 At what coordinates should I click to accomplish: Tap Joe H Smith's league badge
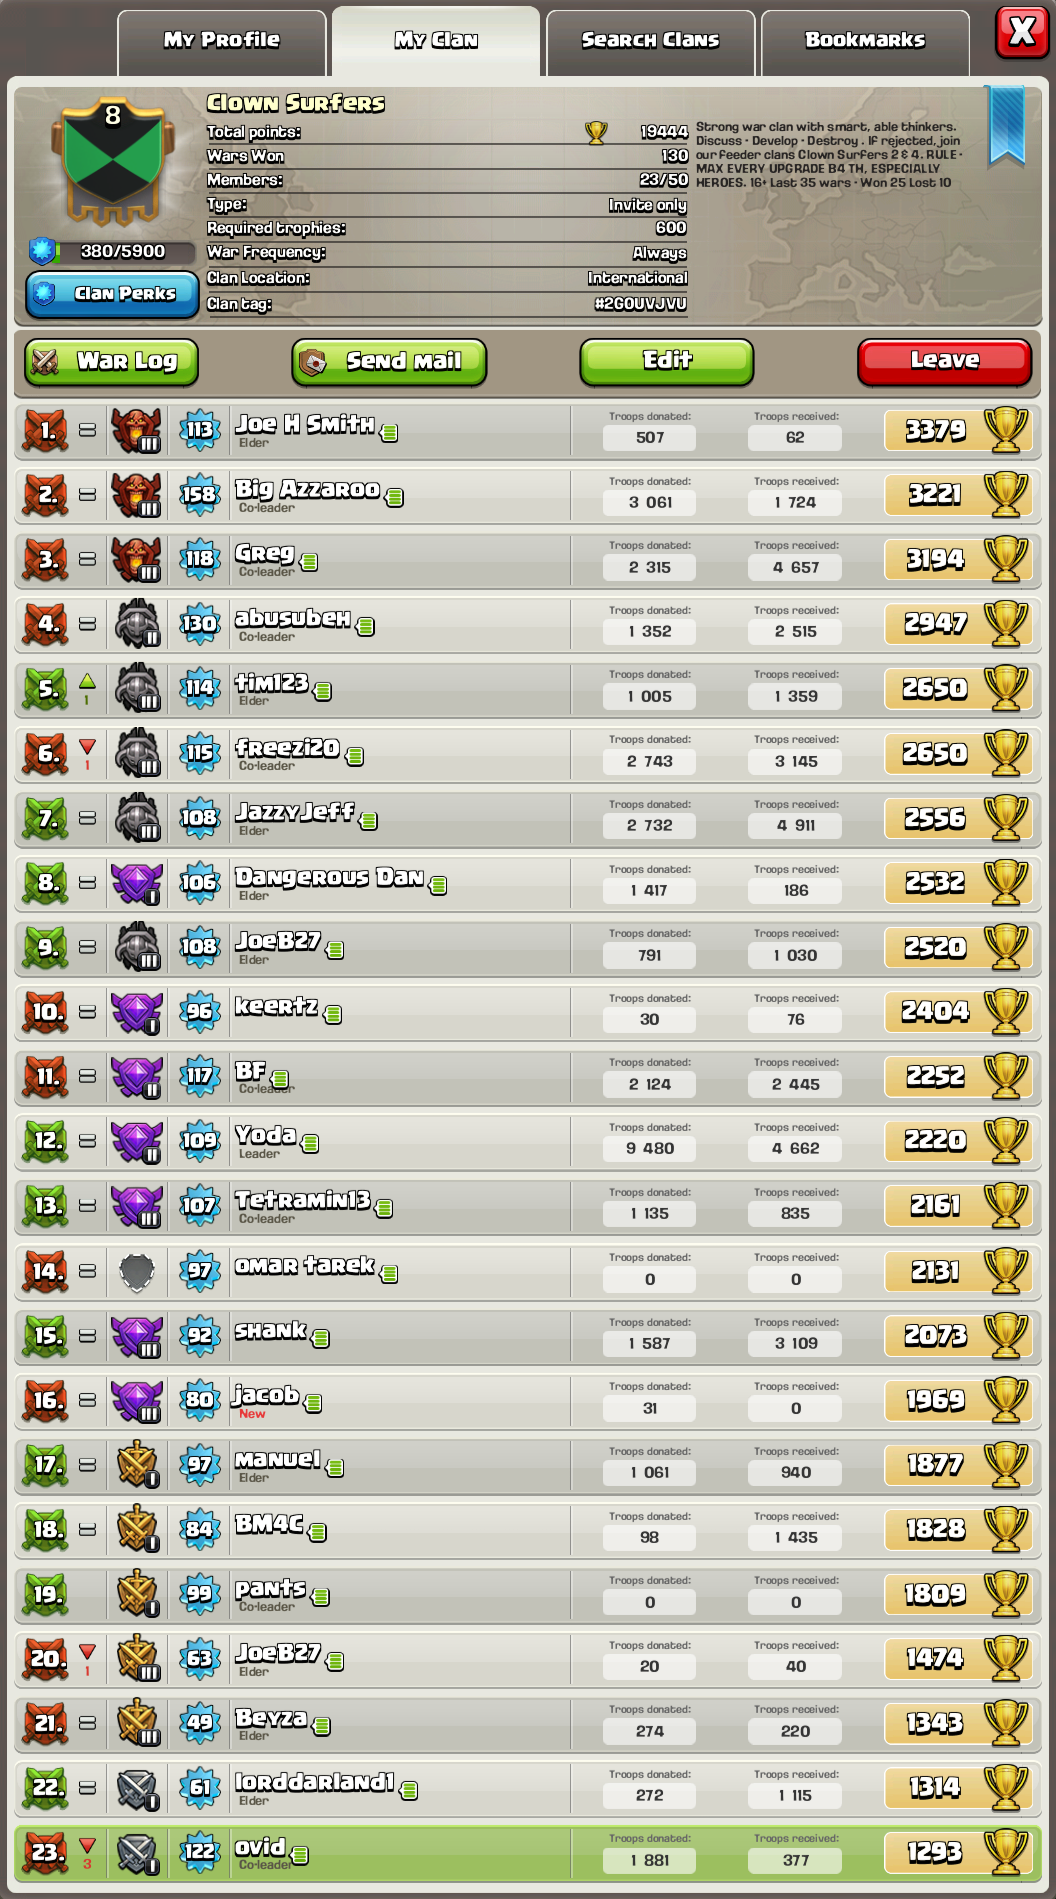pyautogui.click(x=137, y=430)
